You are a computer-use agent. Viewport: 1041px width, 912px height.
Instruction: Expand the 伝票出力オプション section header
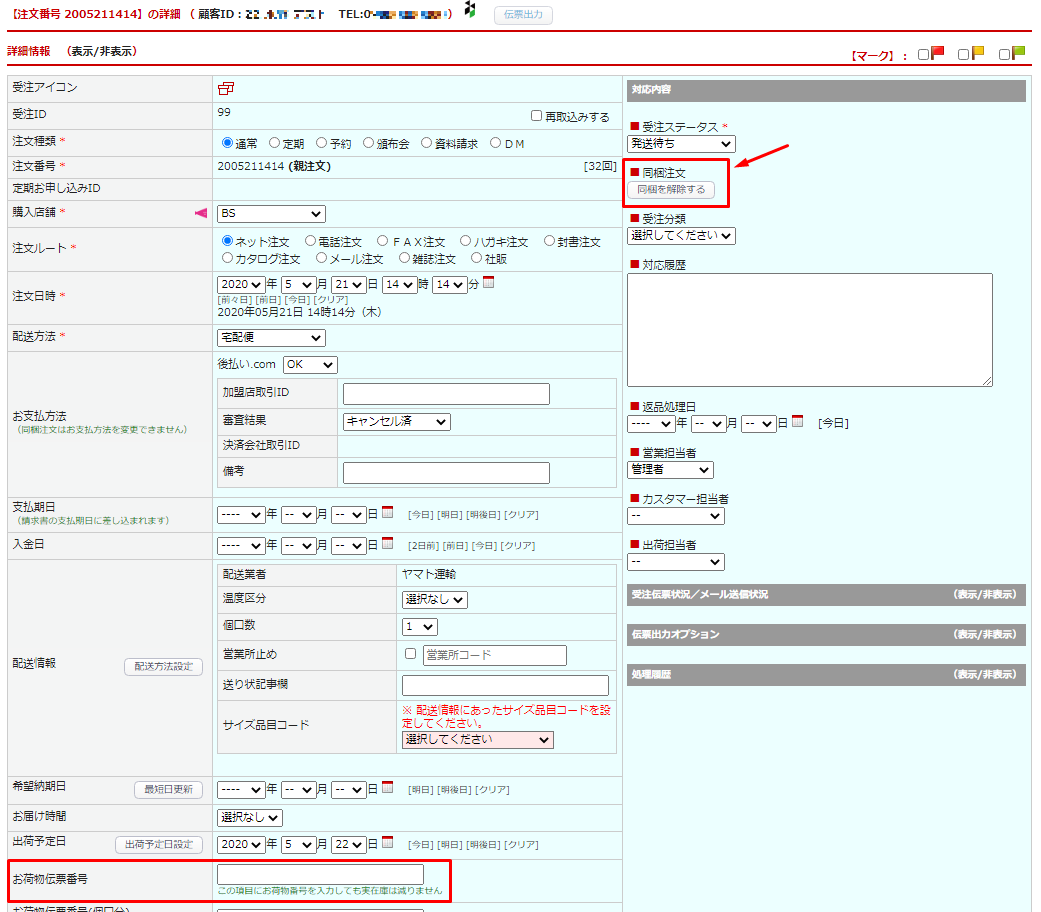click(985, 634)
